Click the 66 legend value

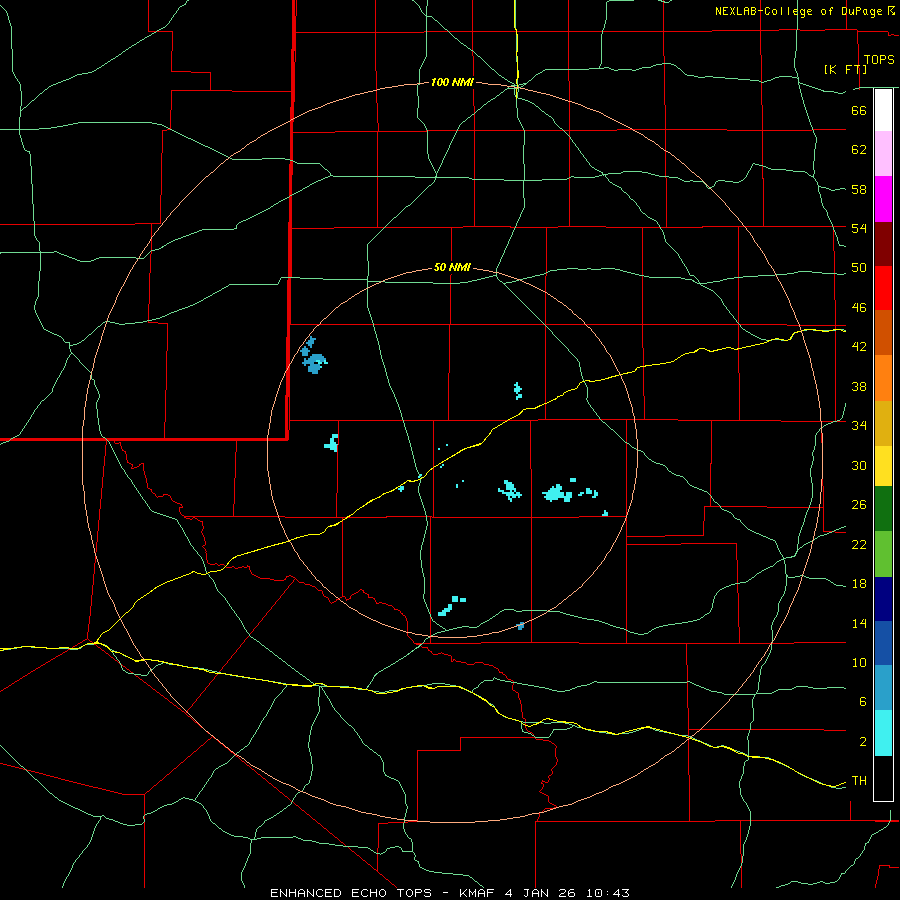[859, 111]
